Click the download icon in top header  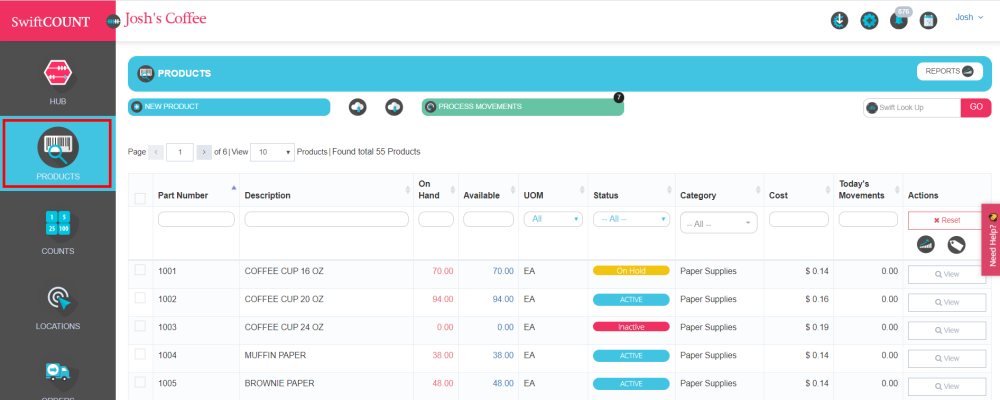pos(840,21)
